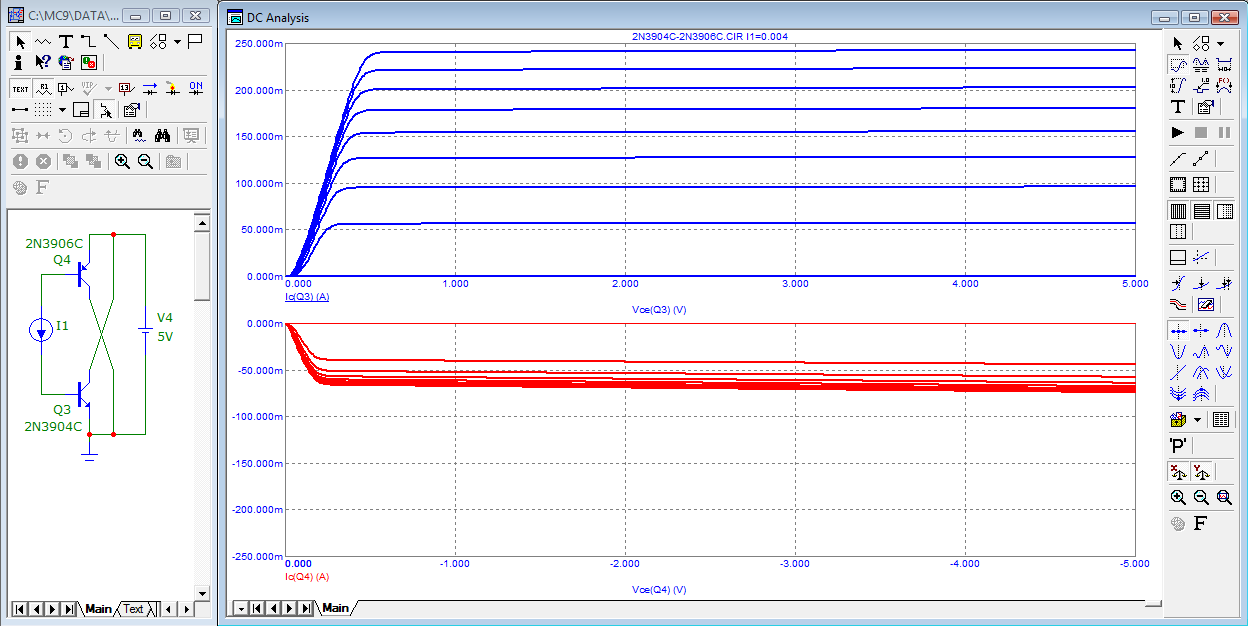Stop the analysis run
The height and width of the screenshot is (626, 1248).
(1201, 132)
